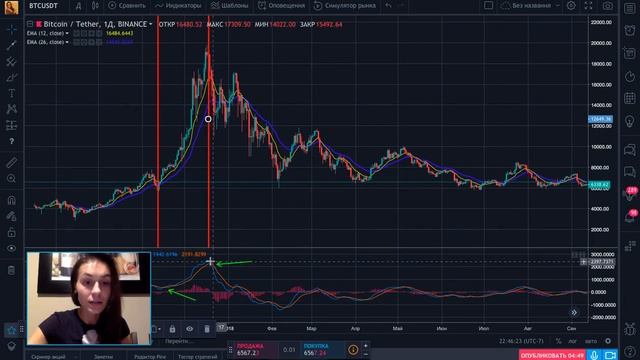Open the Индикаторы indicators menu
The image size is (640, 360).
tap(178, 6)
